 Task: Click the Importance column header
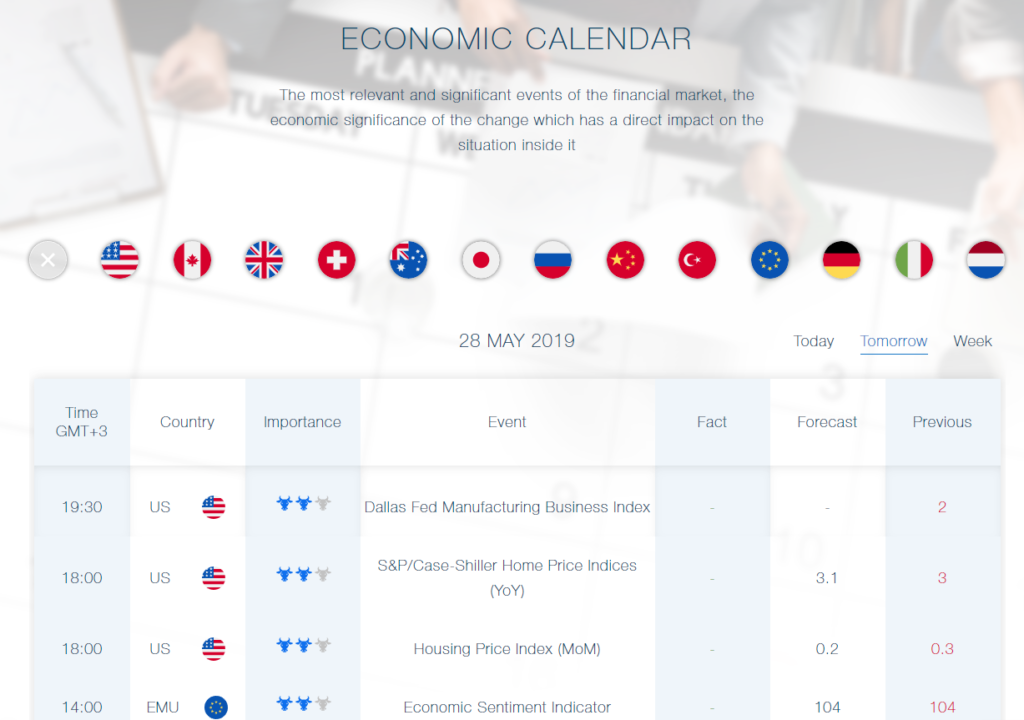pos(302,422)
